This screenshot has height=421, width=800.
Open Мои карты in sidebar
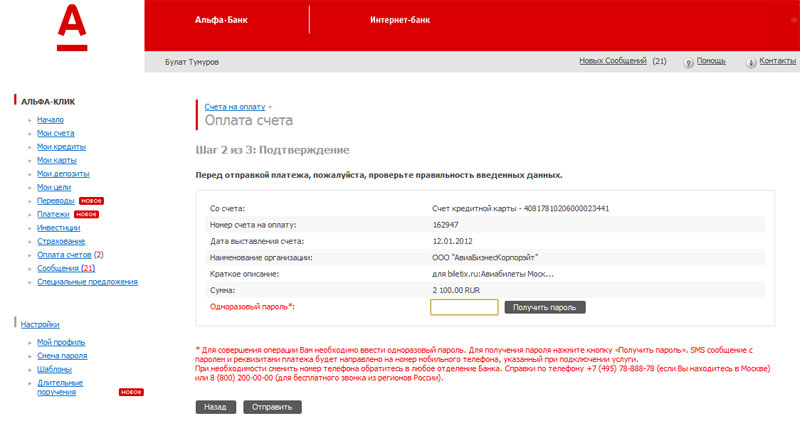point(57,160)
